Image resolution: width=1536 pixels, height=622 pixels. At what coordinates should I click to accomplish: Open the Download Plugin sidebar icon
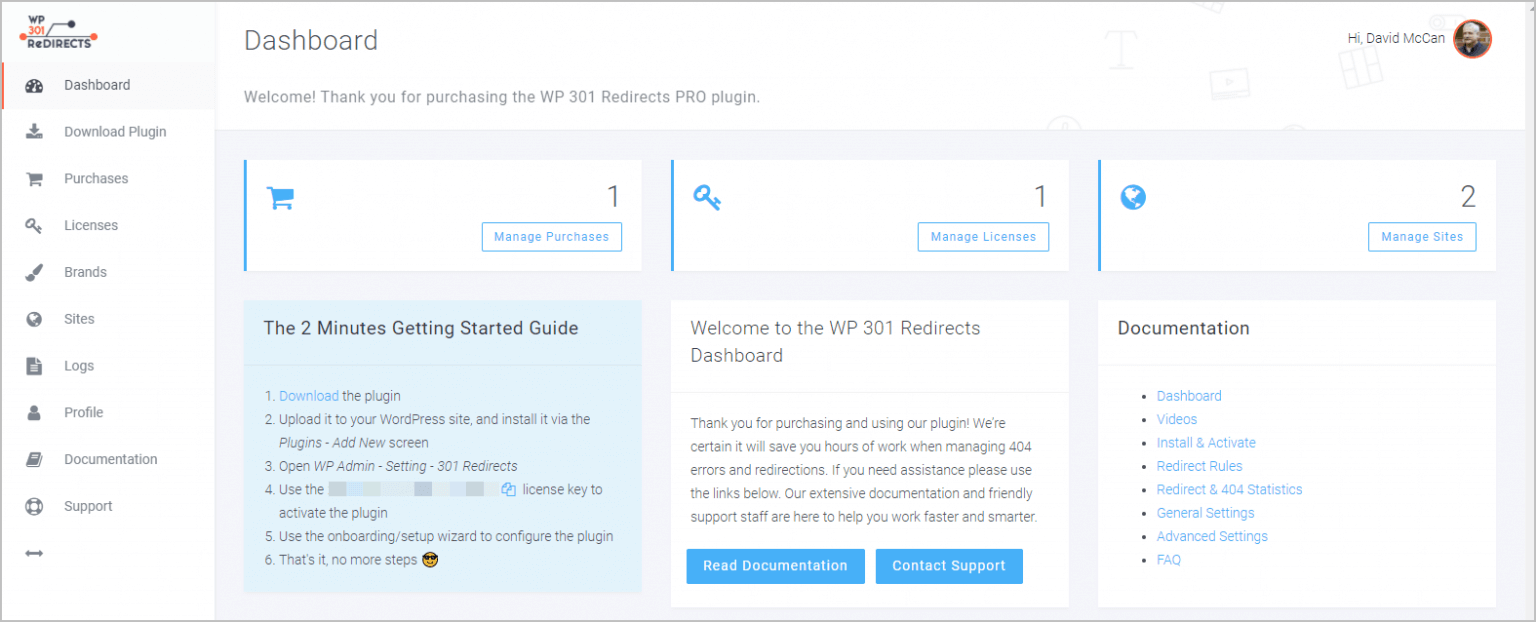[x=33, y=131]
